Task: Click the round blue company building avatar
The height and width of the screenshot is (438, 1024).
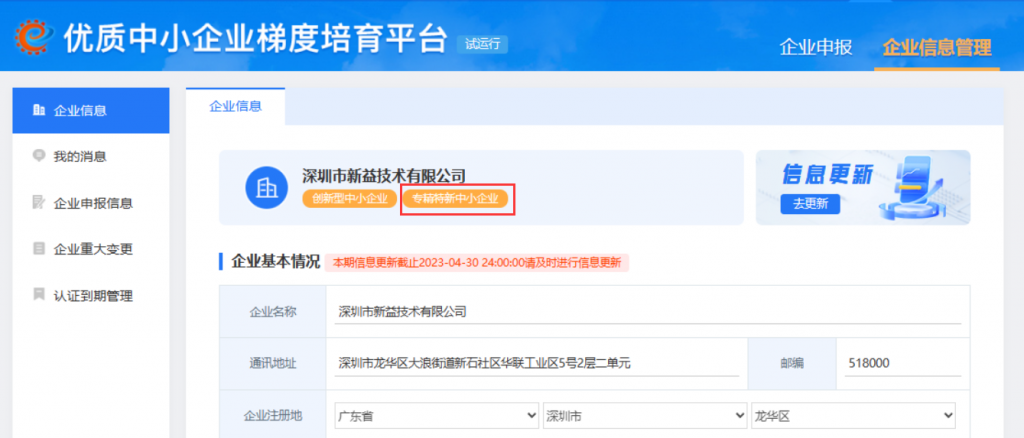Action: [266, 188]
